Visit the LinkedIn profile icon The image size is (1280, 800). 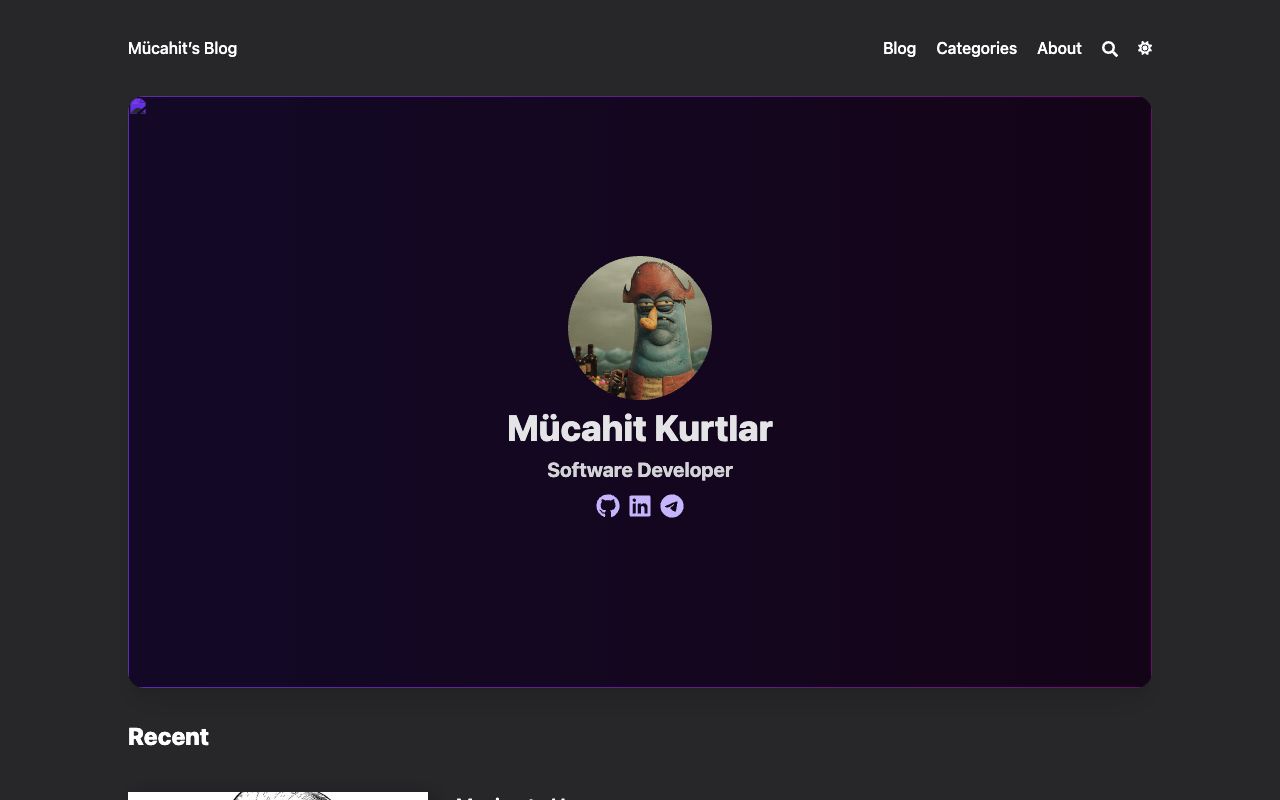click(640, 506)
